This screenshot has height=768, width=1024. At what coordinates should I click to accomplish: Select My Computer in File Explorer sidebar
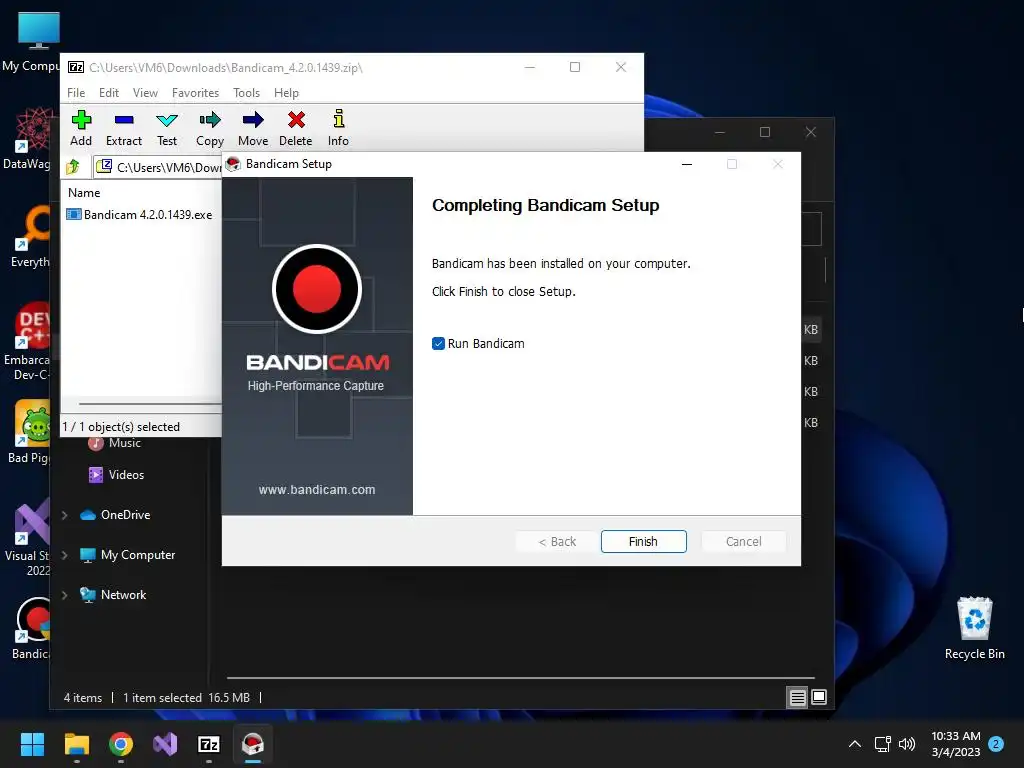[127, 555]
